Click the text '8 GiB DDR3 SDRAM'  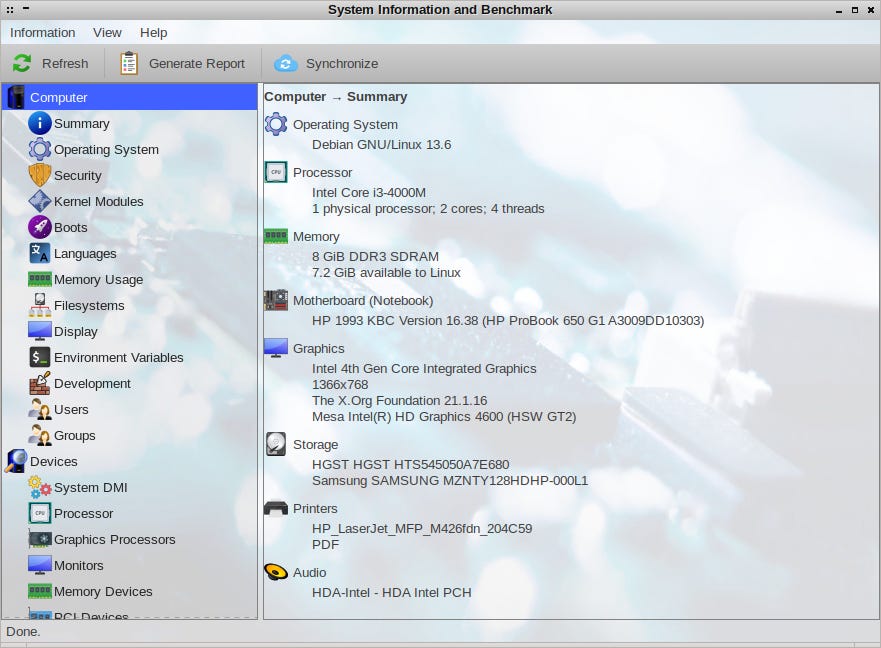tap(375, 256)
